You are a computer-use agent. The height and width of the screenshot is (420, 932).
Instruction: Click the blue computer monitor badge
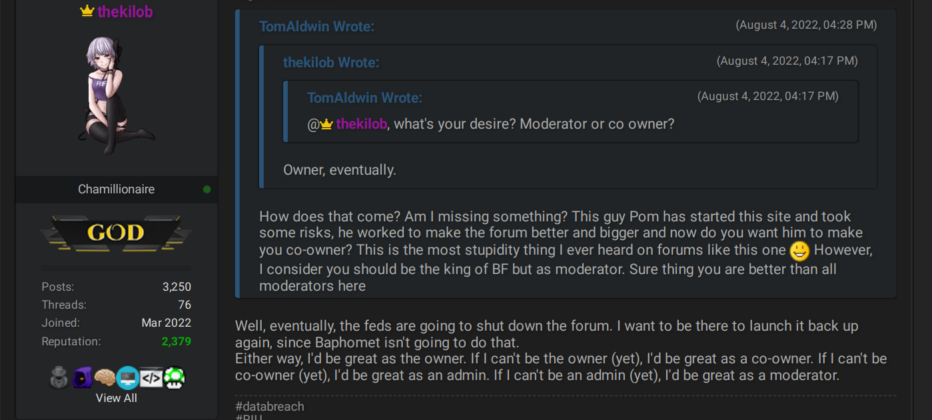(127, 377)
